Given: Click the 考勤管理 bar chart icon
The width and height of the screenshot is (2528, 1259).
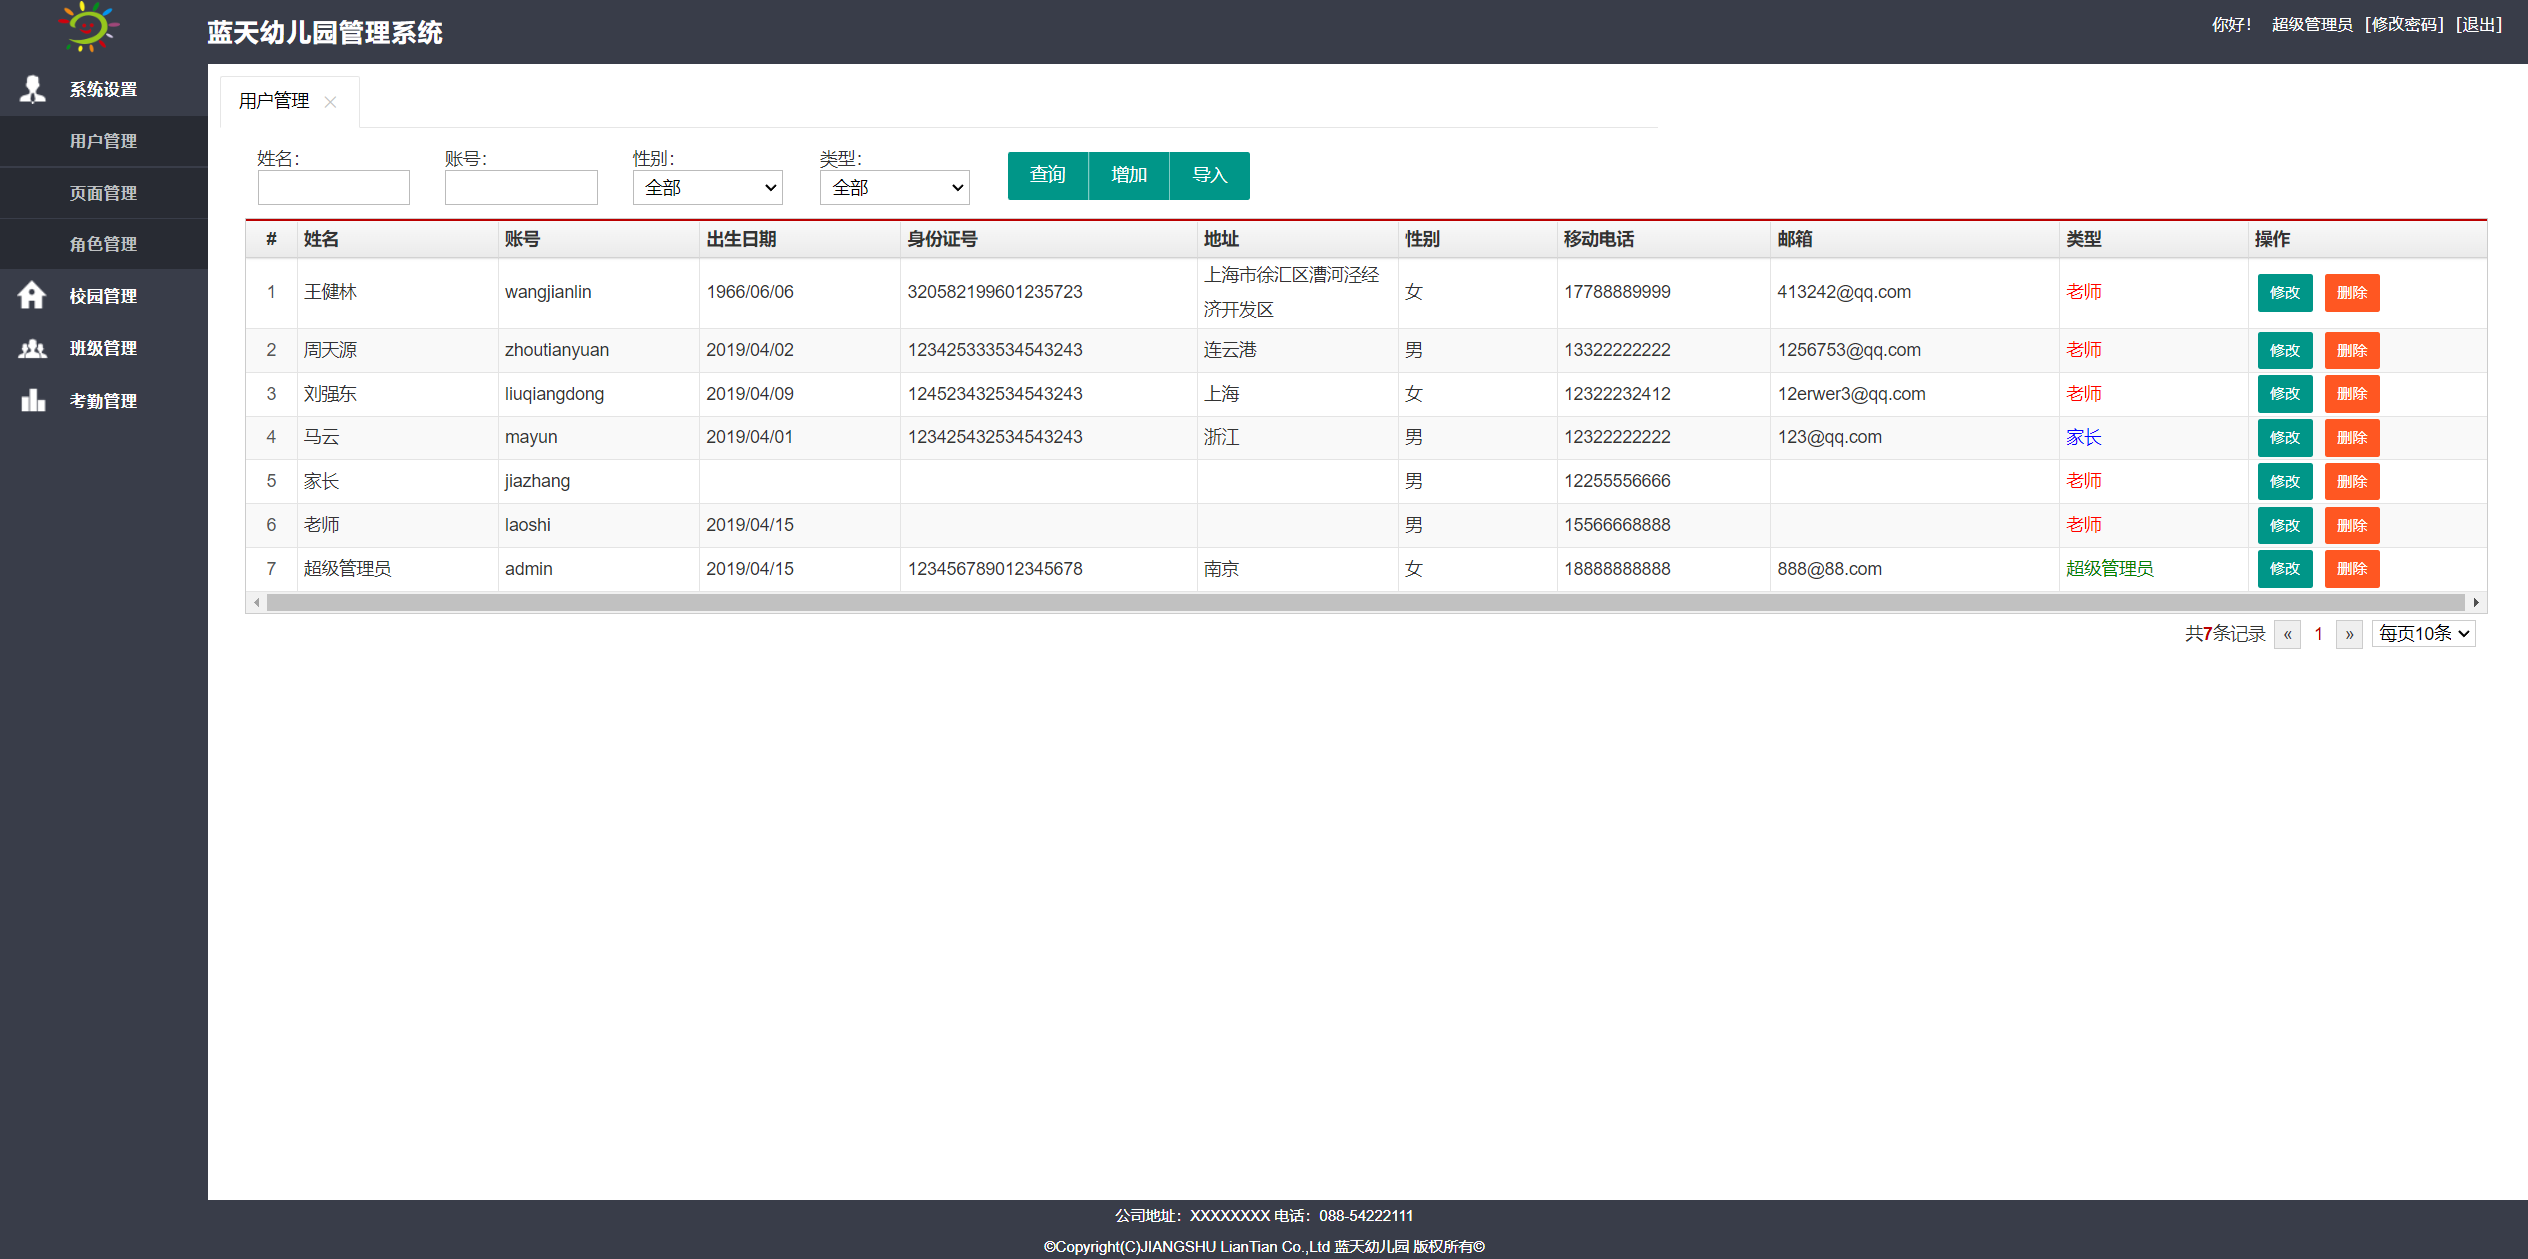Looking at the screenshot, I should pyautogui.click(x=33, y=400).
